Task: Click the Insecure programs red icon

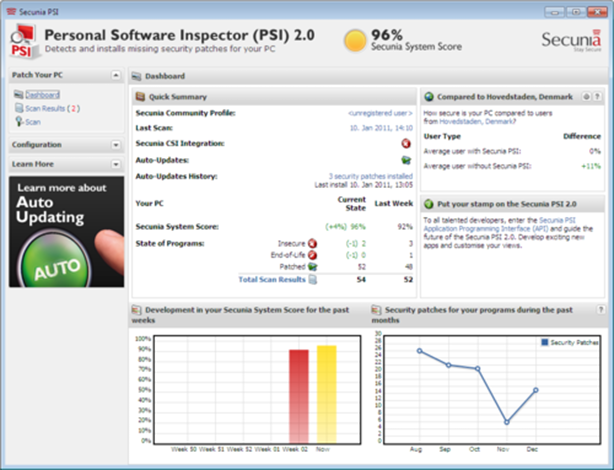Action: (x=312, y=243)
